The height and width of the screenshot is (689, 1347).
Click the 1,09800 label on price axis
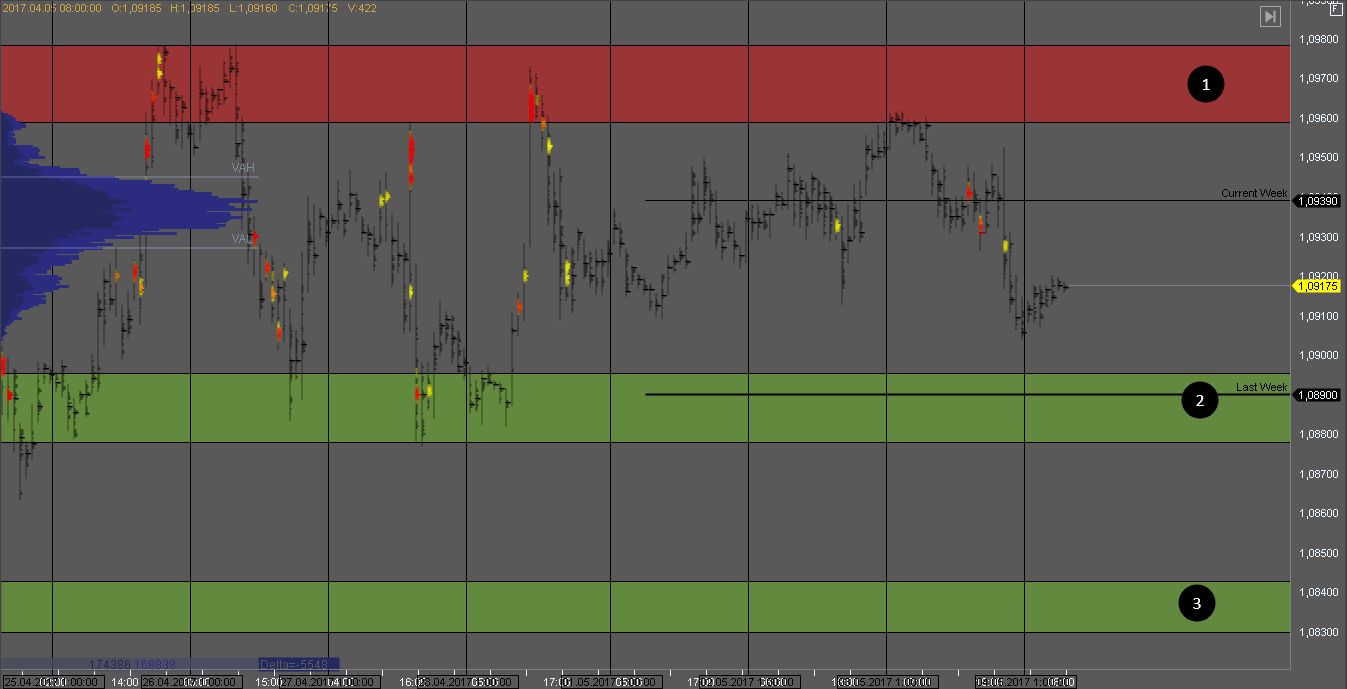click(x=1317, y=39)
